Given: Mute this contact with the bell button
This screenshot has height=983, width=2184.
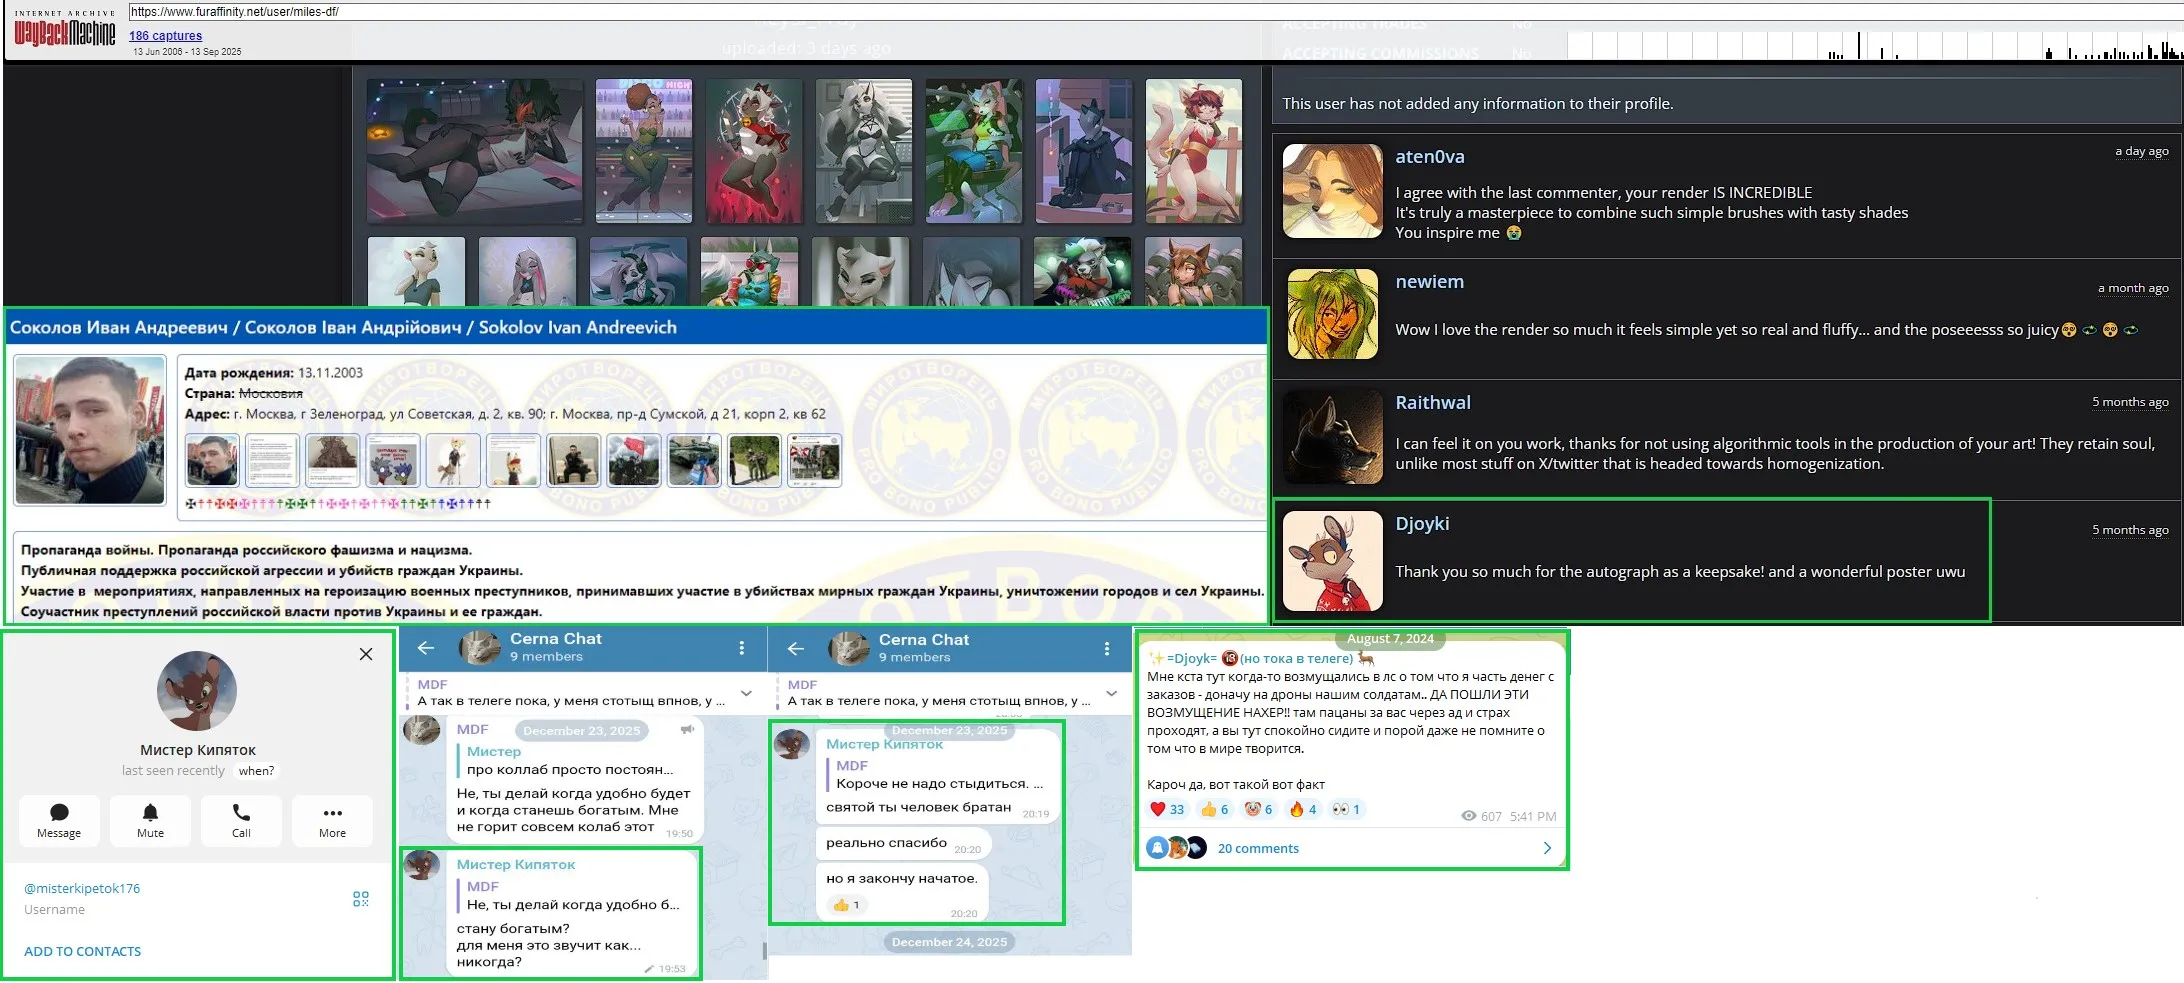Looking at the screenshot, I should pos(150,820).
